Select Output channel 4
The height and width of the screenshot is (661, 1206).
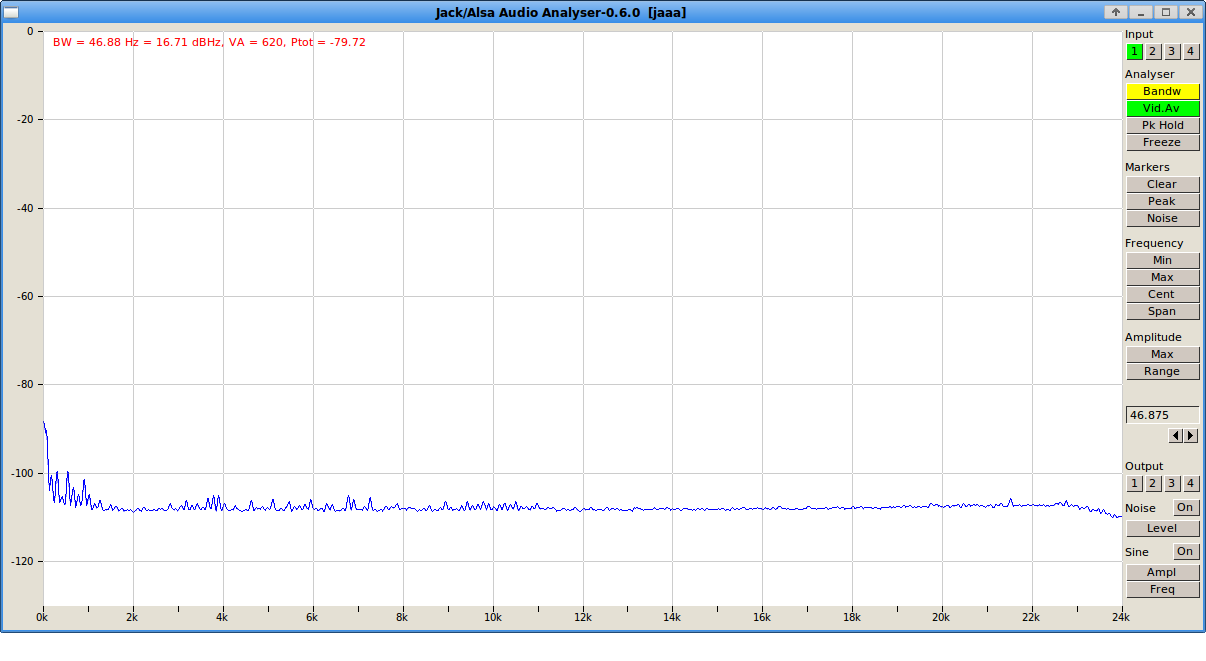pos(1190,483)
